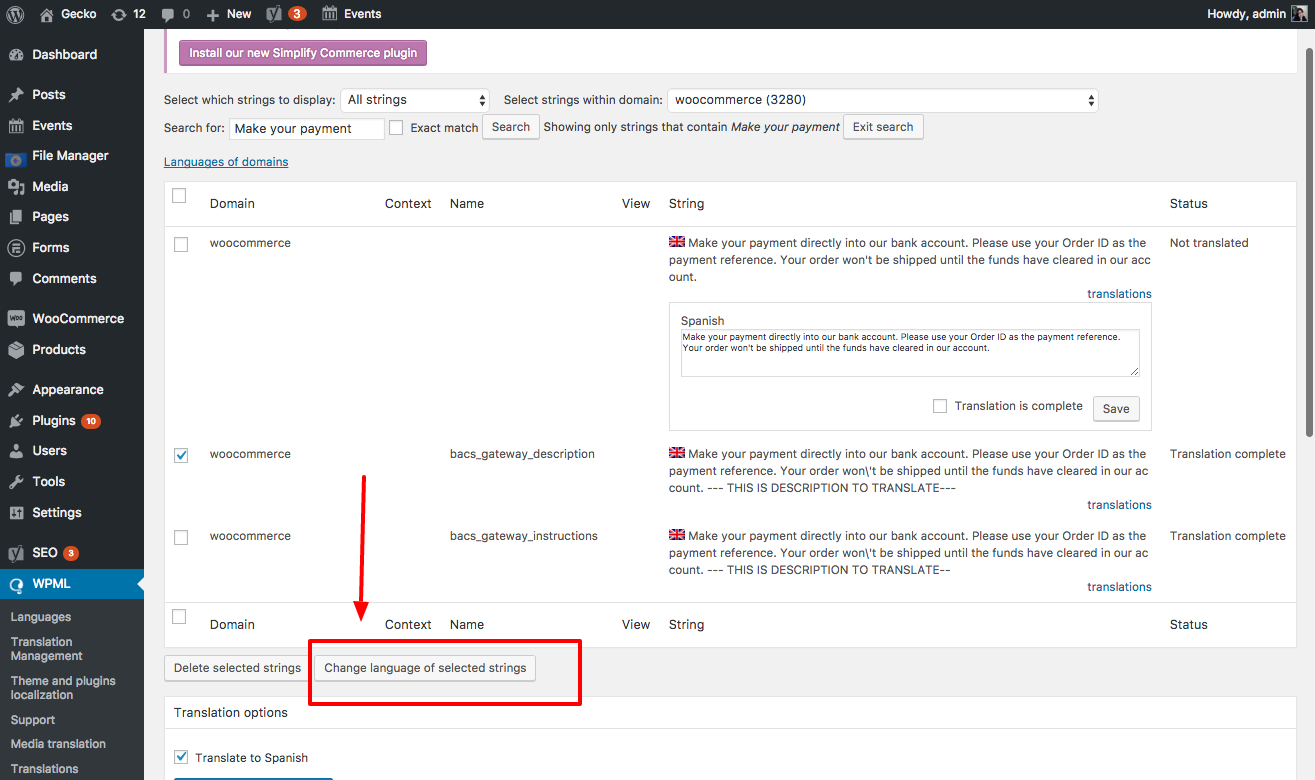Open translations link for bacs_gateway_description
This screenshot has height=780, width=1315.
click(x=1120, y=505)
